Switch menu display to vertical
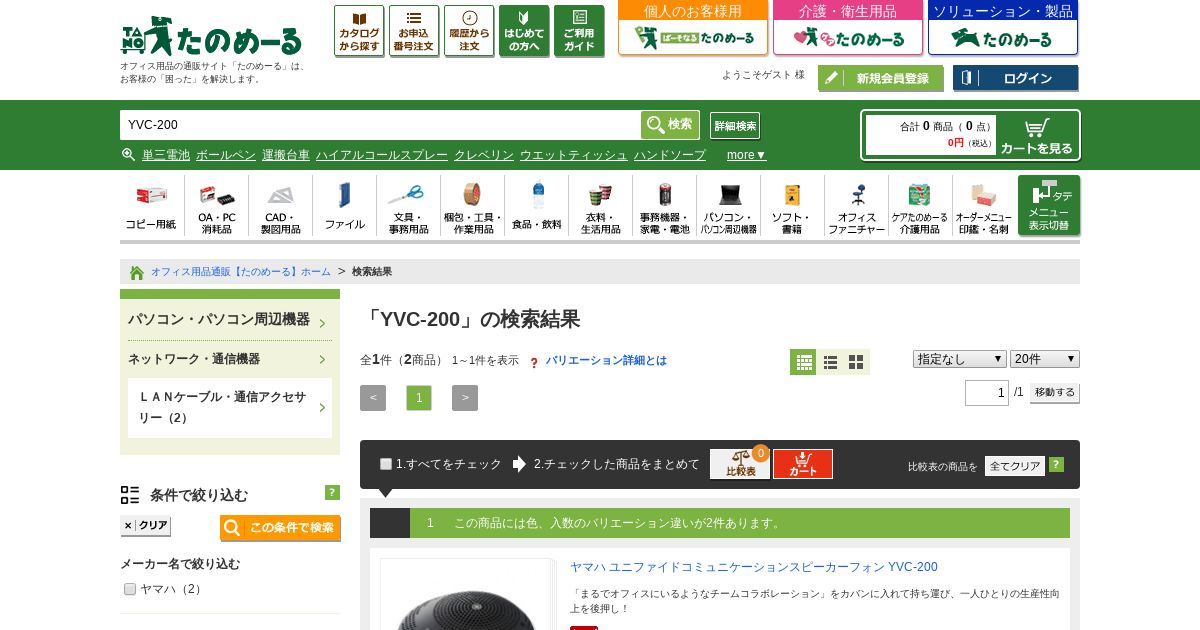 pos(1049,205)
